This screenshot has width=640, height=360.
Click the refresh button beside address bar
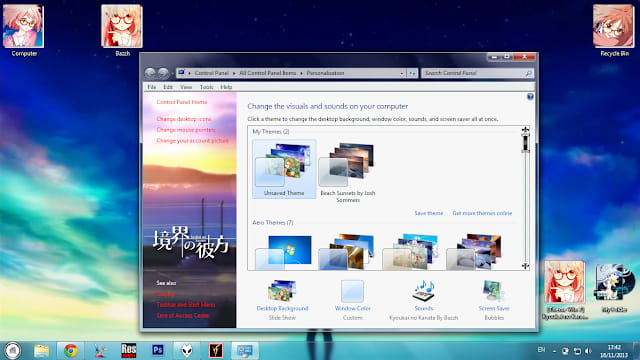point(412,73)
